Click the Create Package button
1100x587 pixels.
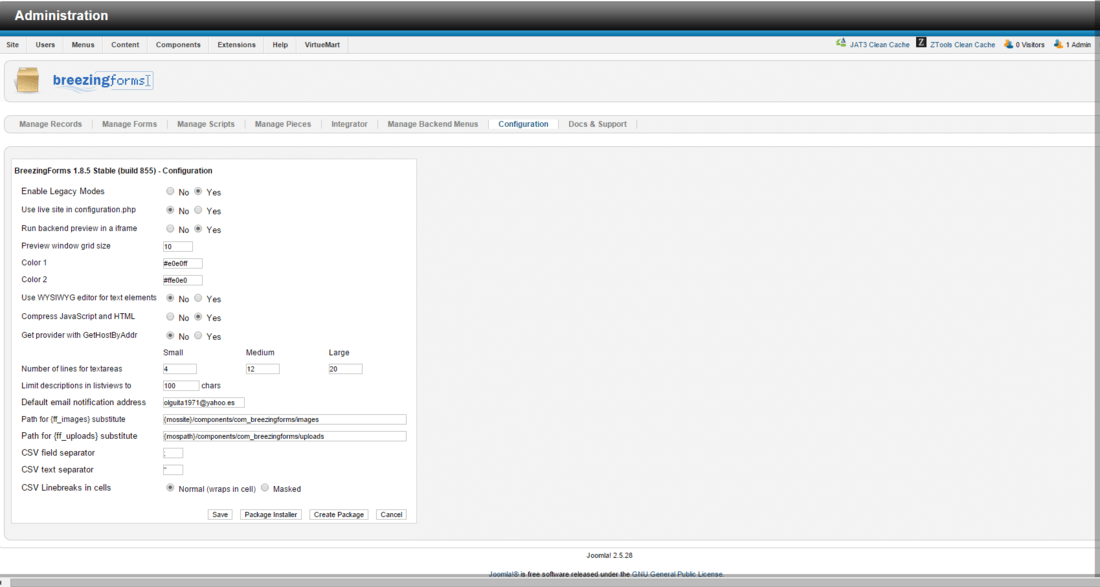coord(339,515)
